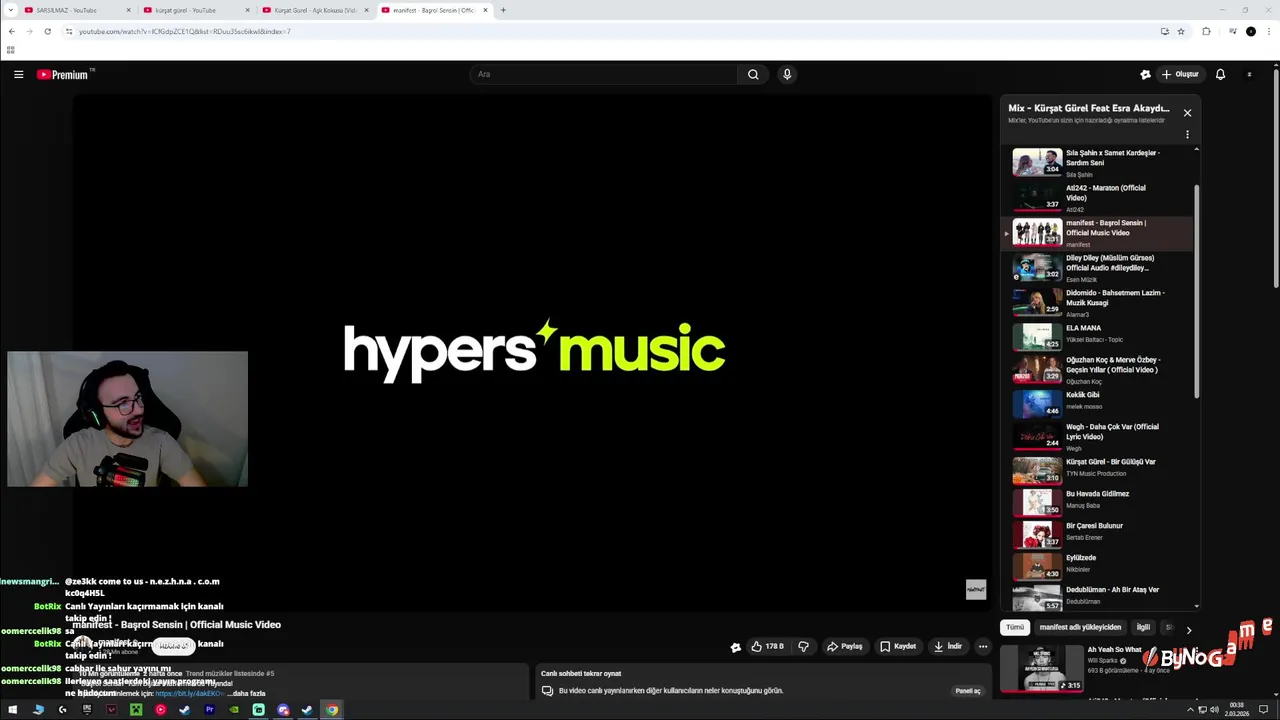Open the apps grid in bookmarks bar
This screenshot has height=720, width=1280.
[x=11, y=50]
